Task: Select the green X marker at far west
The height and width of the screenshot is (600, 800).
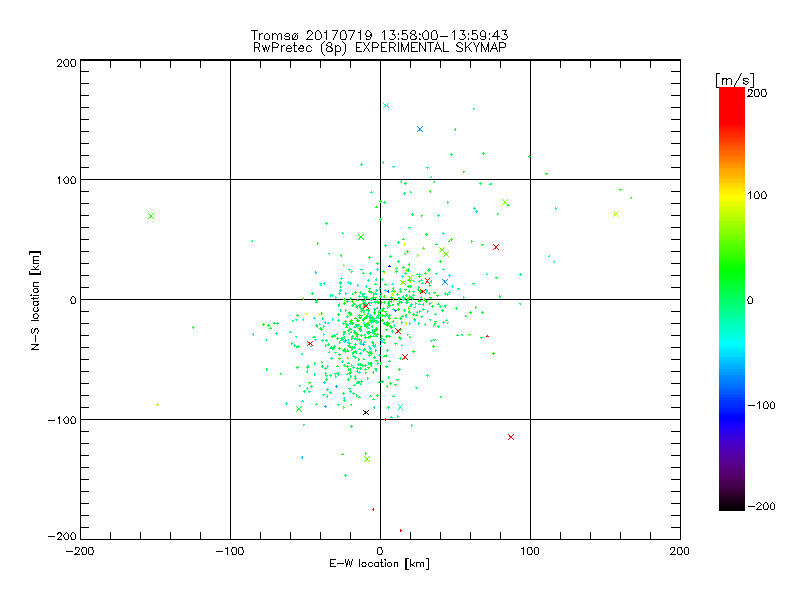Action: coord(151,216)
